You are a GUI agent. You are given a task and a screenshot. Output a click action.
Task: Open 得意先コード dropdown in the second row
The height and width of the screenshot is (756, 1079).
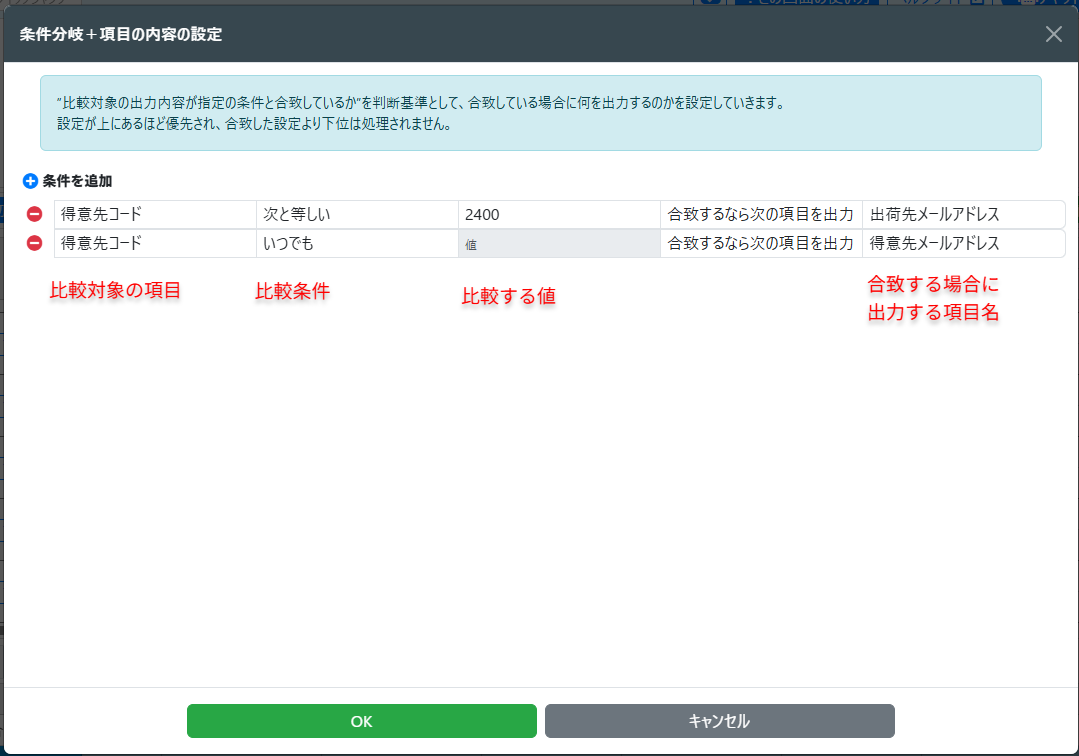point(155,243)
